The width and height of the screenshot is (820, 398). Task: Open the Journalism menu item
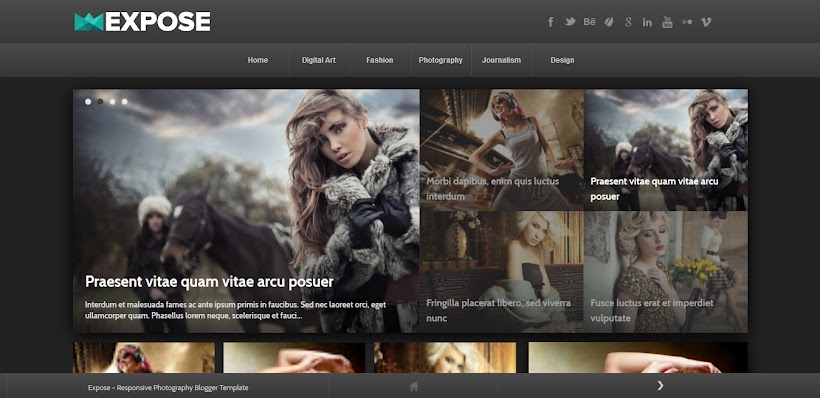(502, 60)
